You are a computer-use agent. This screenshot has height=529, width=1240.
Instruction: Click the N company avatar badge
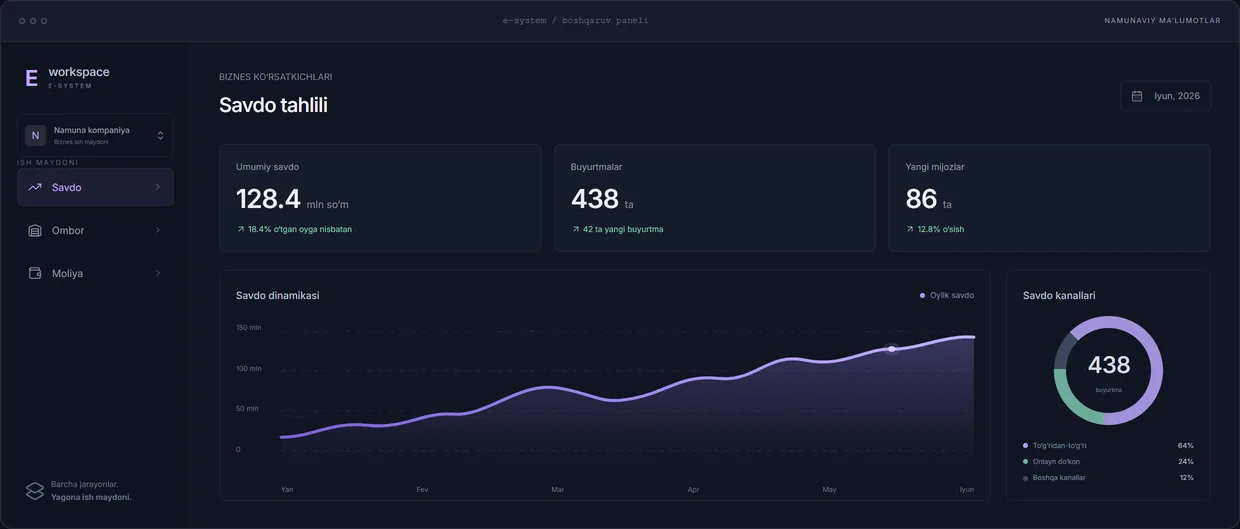36,135
